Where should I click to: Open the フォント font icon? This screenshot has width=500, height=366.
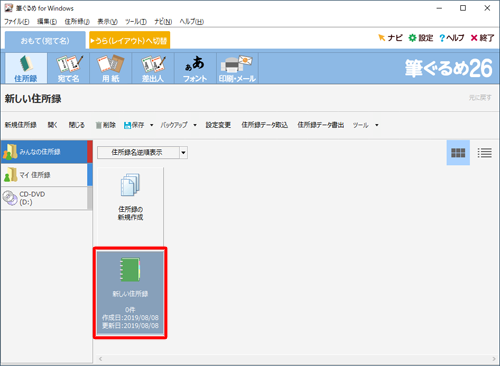point(195,68)
